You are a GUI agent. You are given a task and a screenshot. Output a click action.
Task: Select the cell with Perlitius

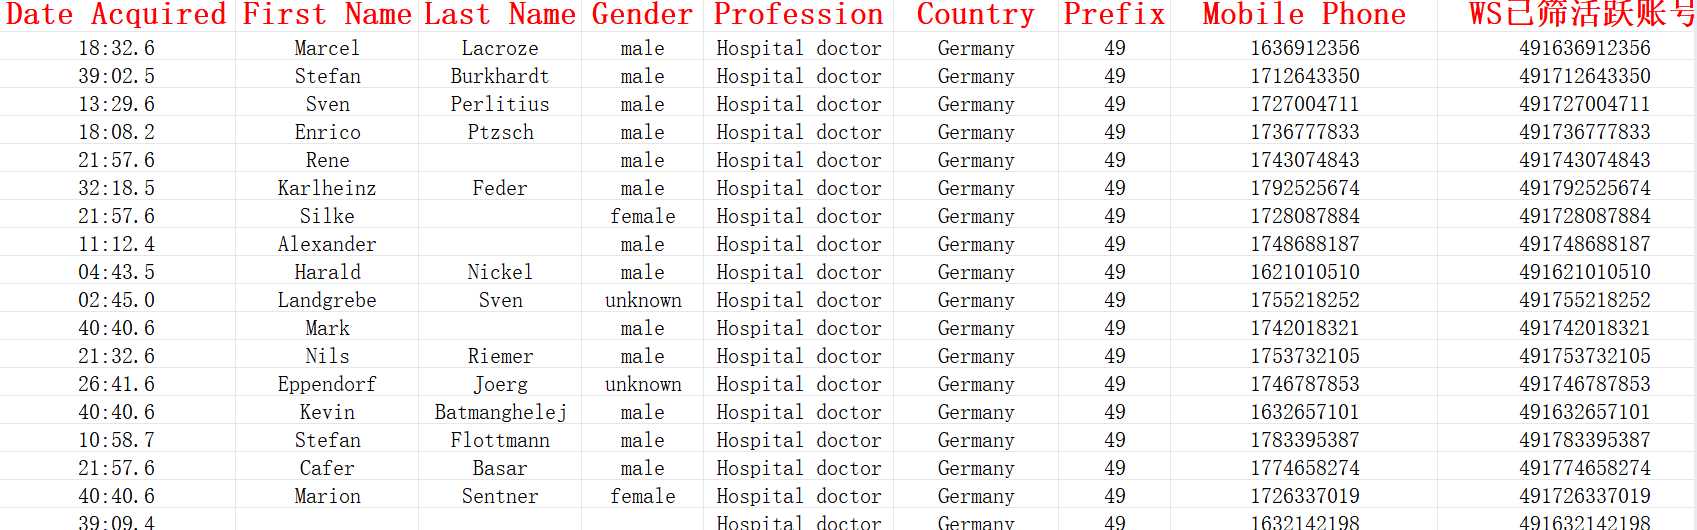pos(500,104)
